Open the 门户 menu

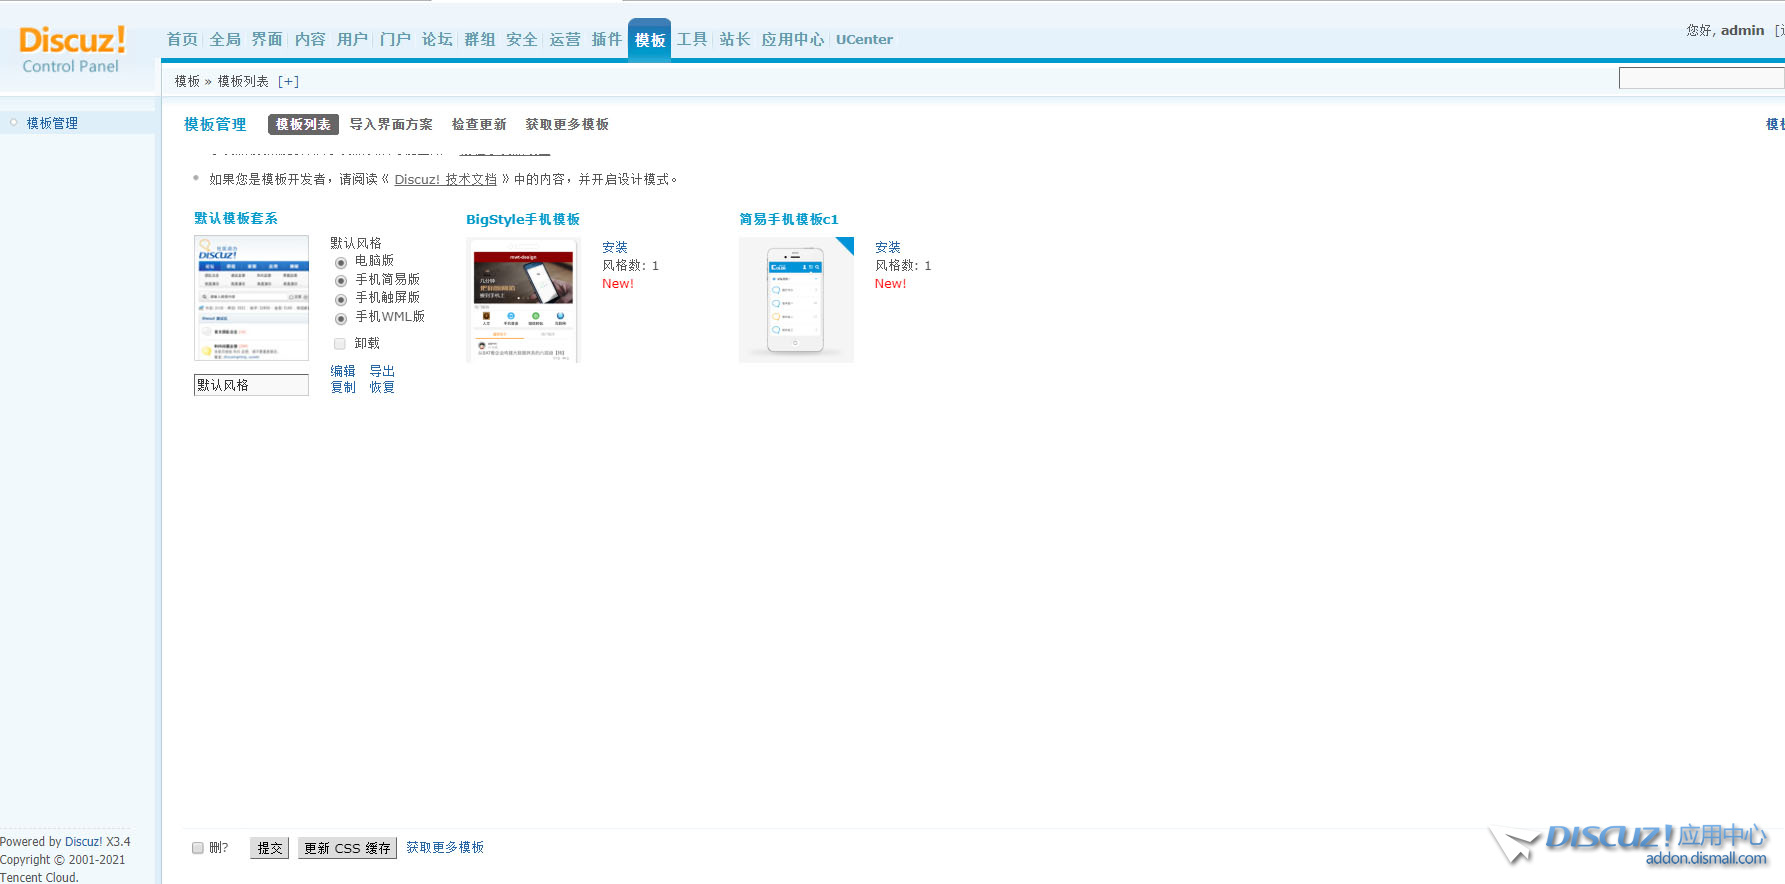395,39
